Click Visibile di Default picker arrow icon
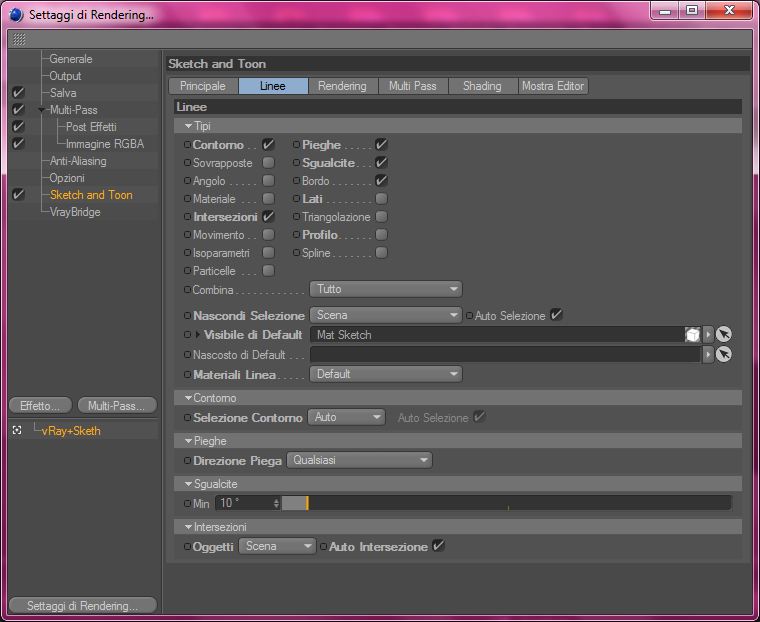The height and width of the screenshot is (622, 760). pyautogui.click(x=724, y=335)
